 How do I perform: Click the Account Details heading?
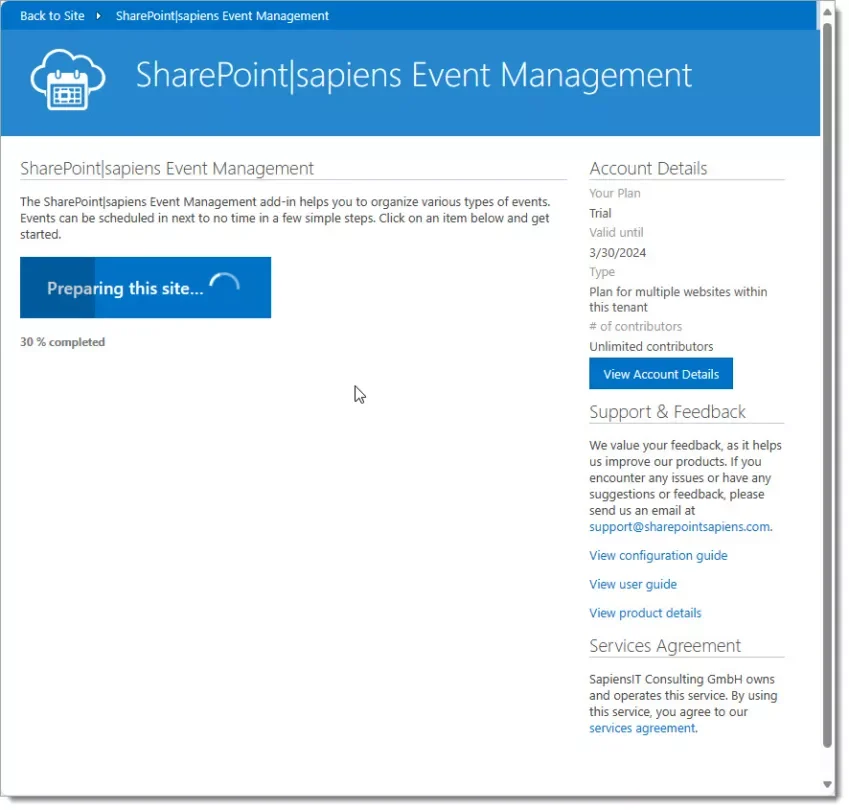pos(648,168)
